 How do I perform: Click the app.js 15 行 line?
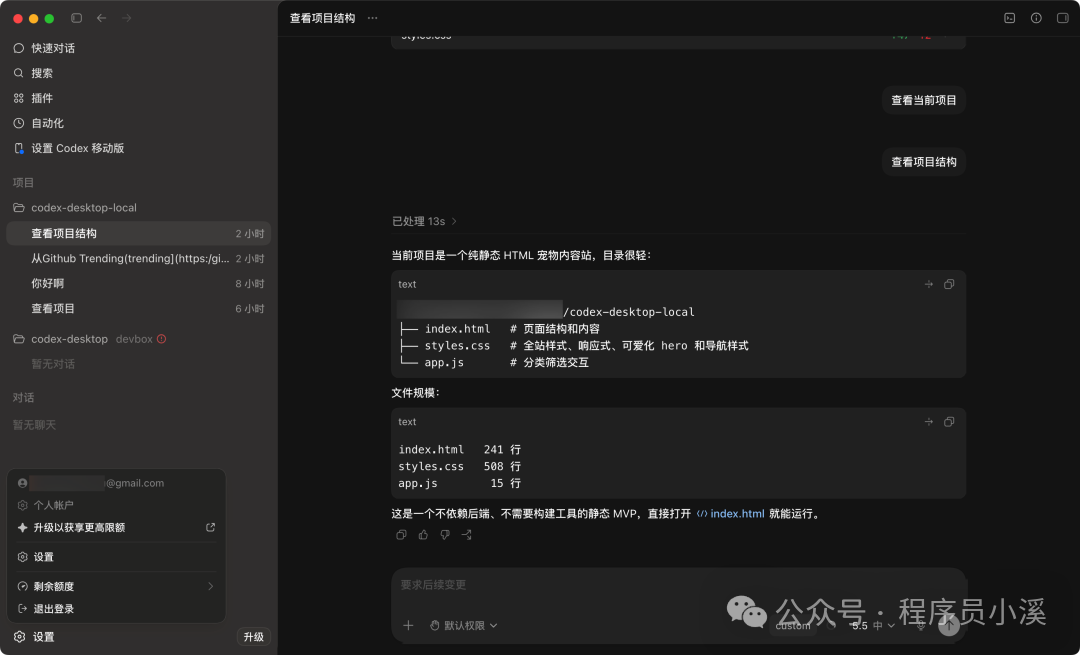click(459, 483)
